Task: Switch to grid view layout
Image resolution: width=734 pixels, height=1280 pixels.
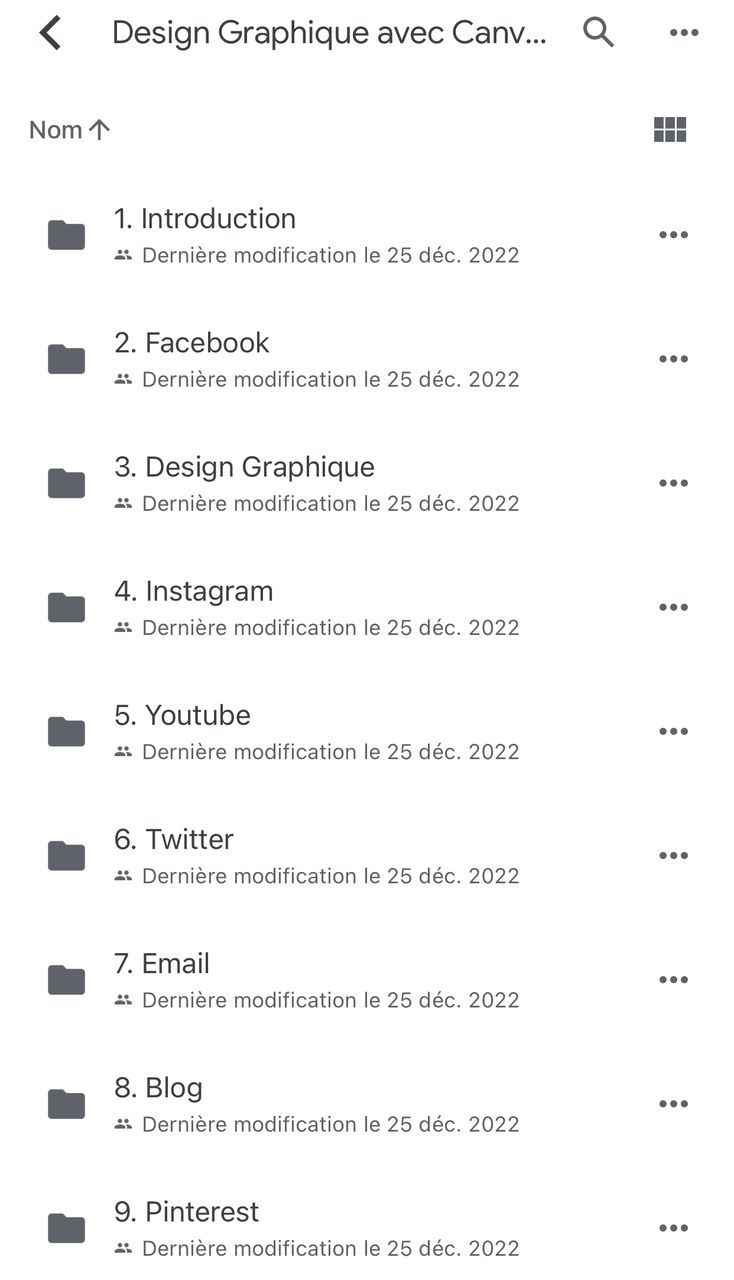Action: pyautogui.click(x=670, y=129)
